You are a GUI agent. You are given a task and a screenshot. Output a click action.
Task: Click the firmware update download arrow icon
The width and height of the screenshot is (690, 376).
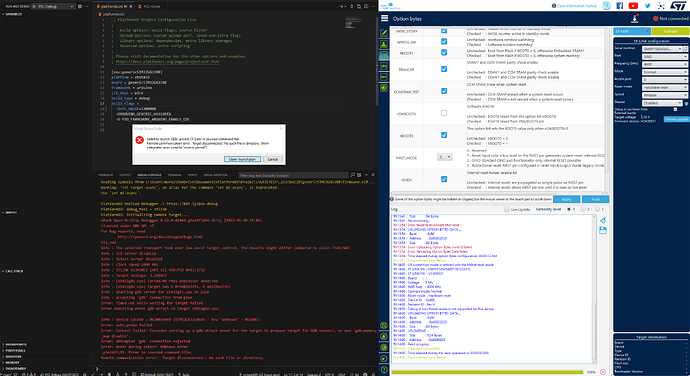coord(635,18)
